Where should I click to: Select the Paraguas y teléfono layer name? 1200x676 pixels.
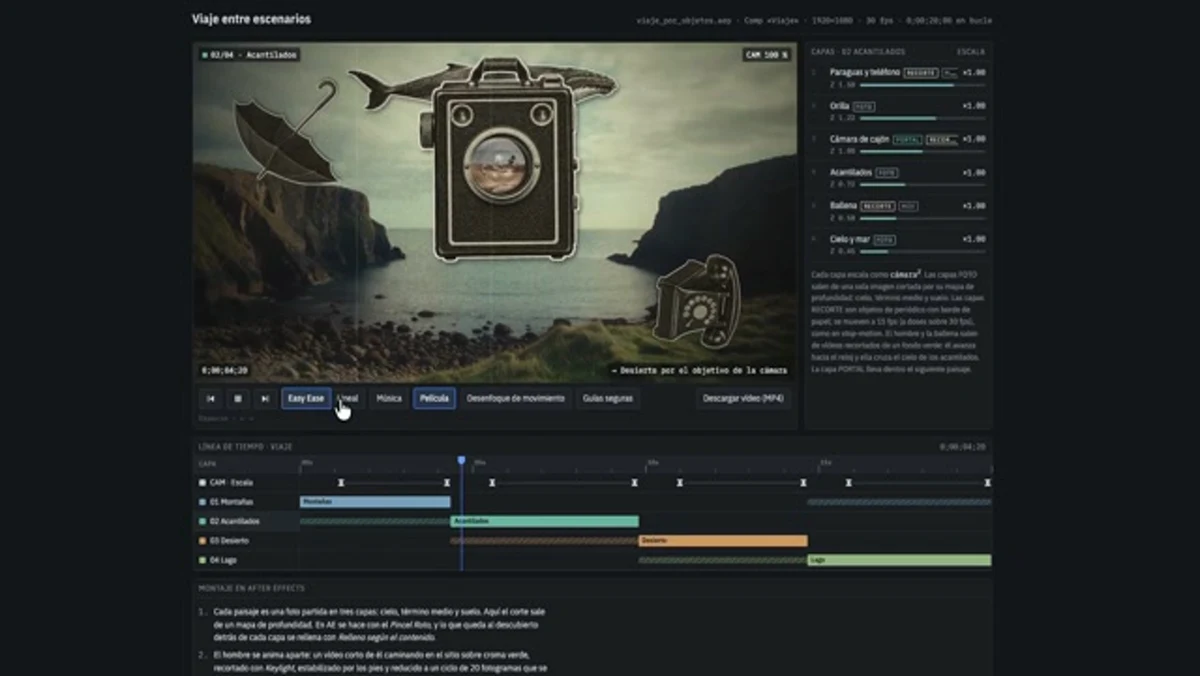865,72
